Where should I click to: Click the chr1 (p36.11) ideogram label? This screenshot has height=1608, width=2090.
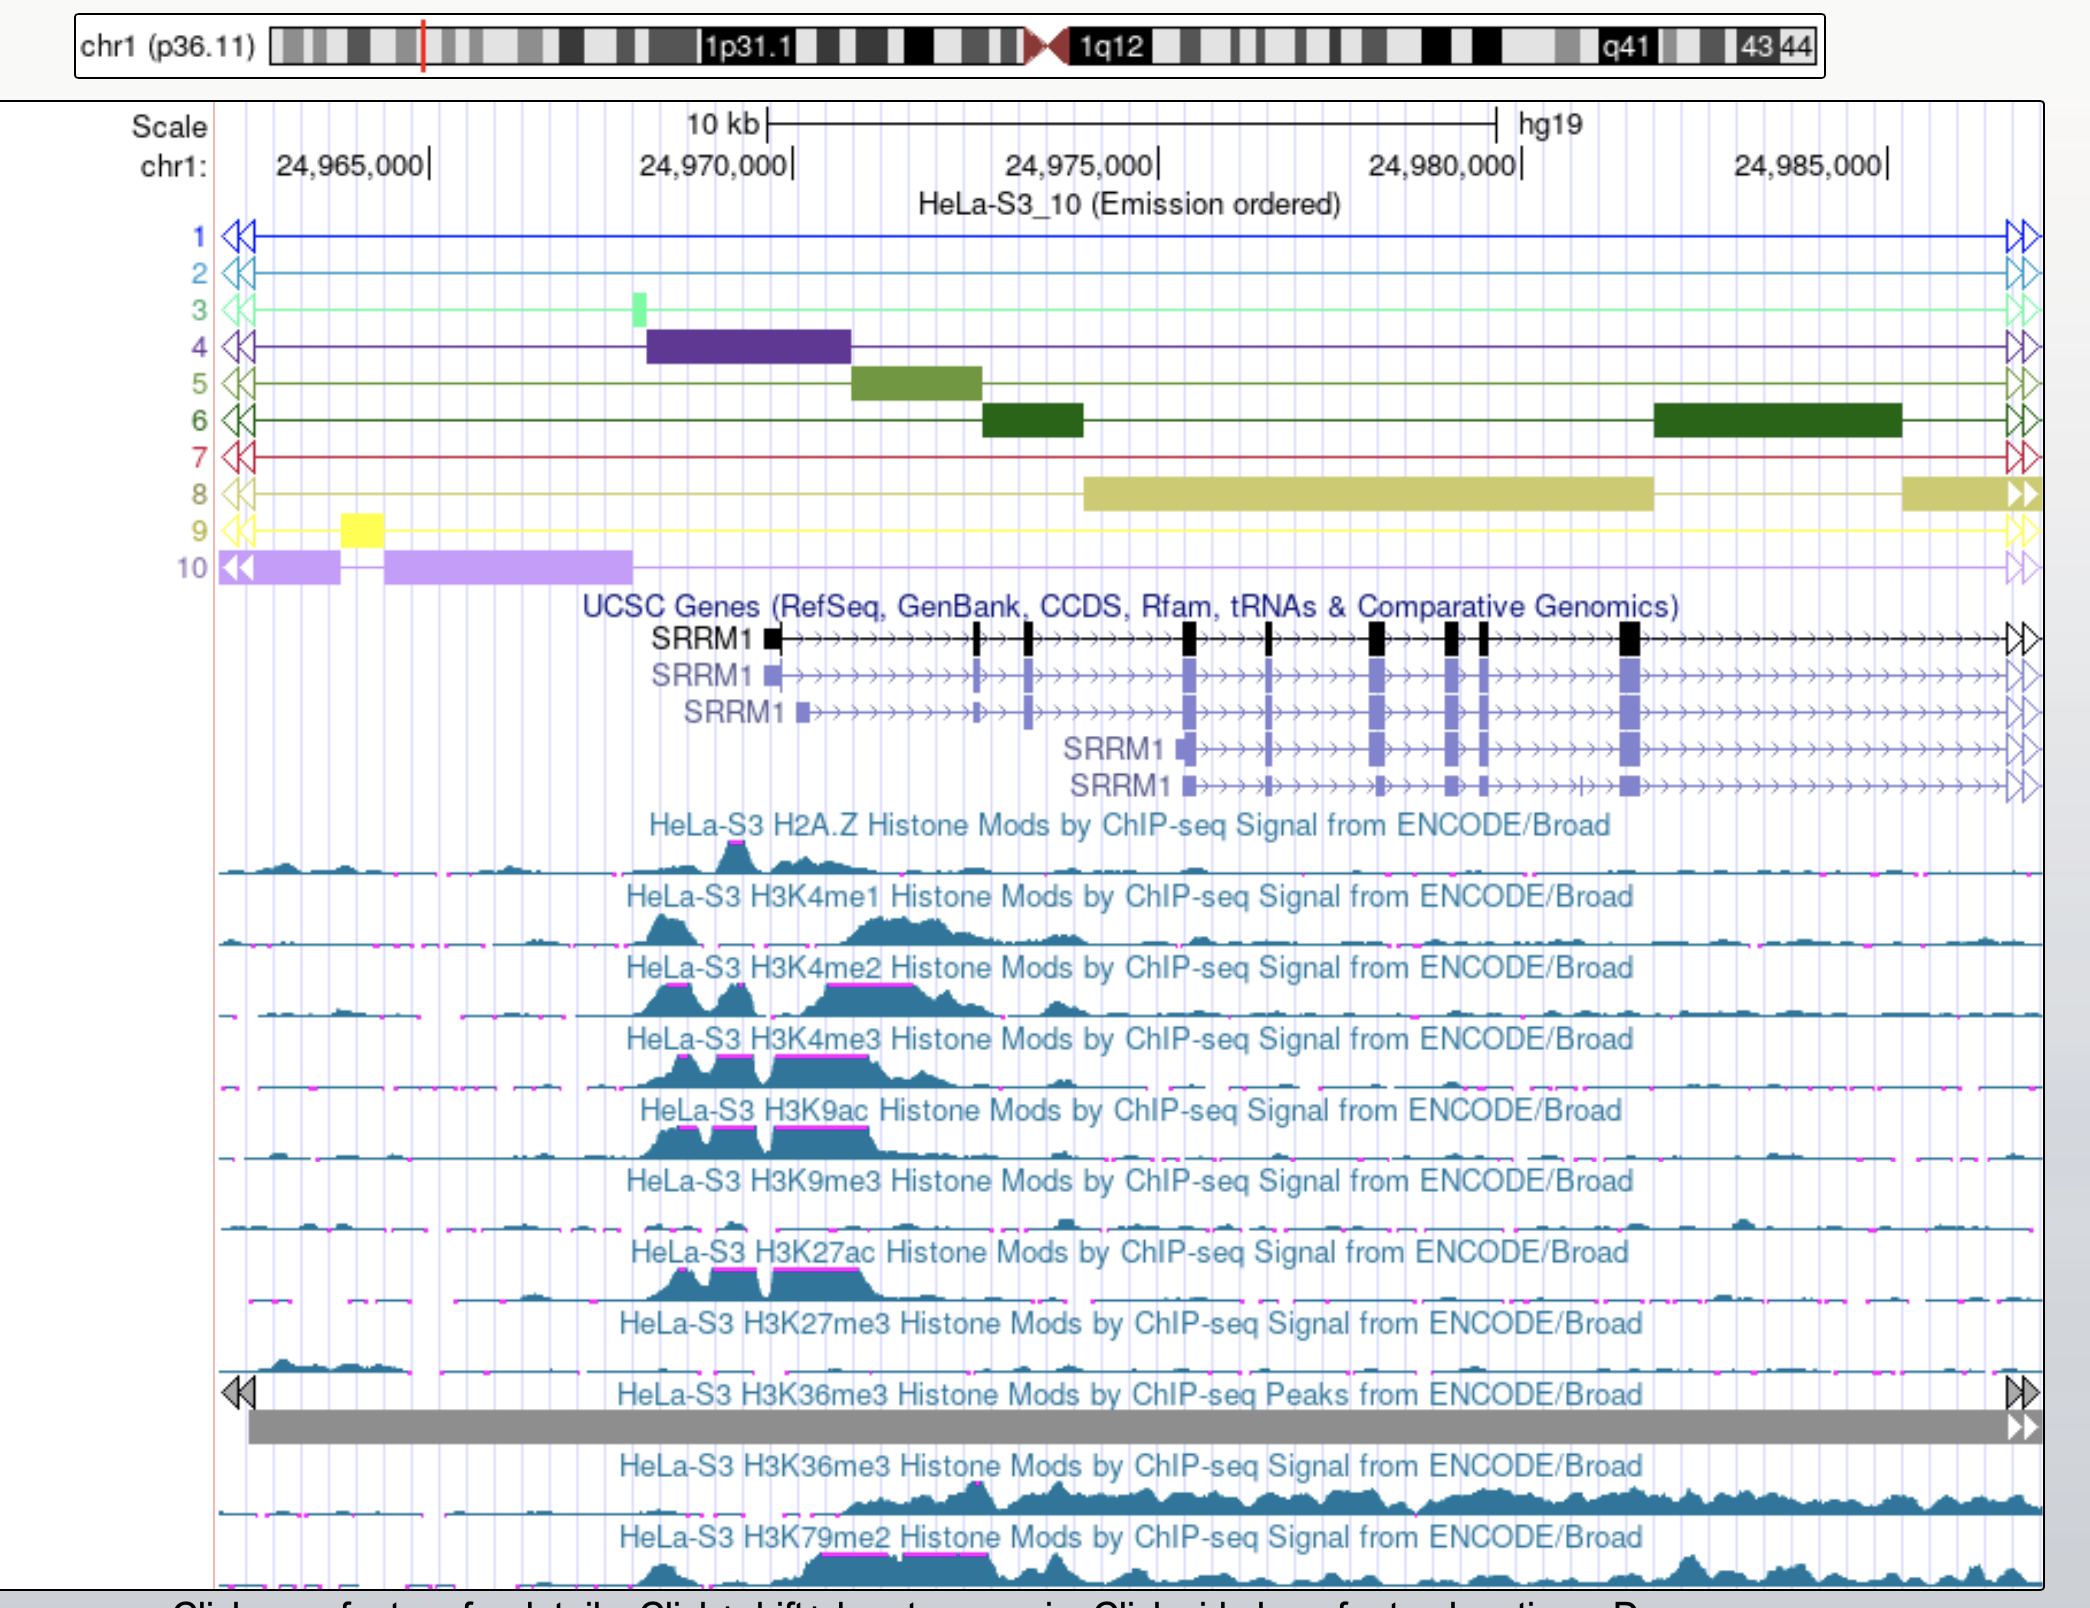168,46
